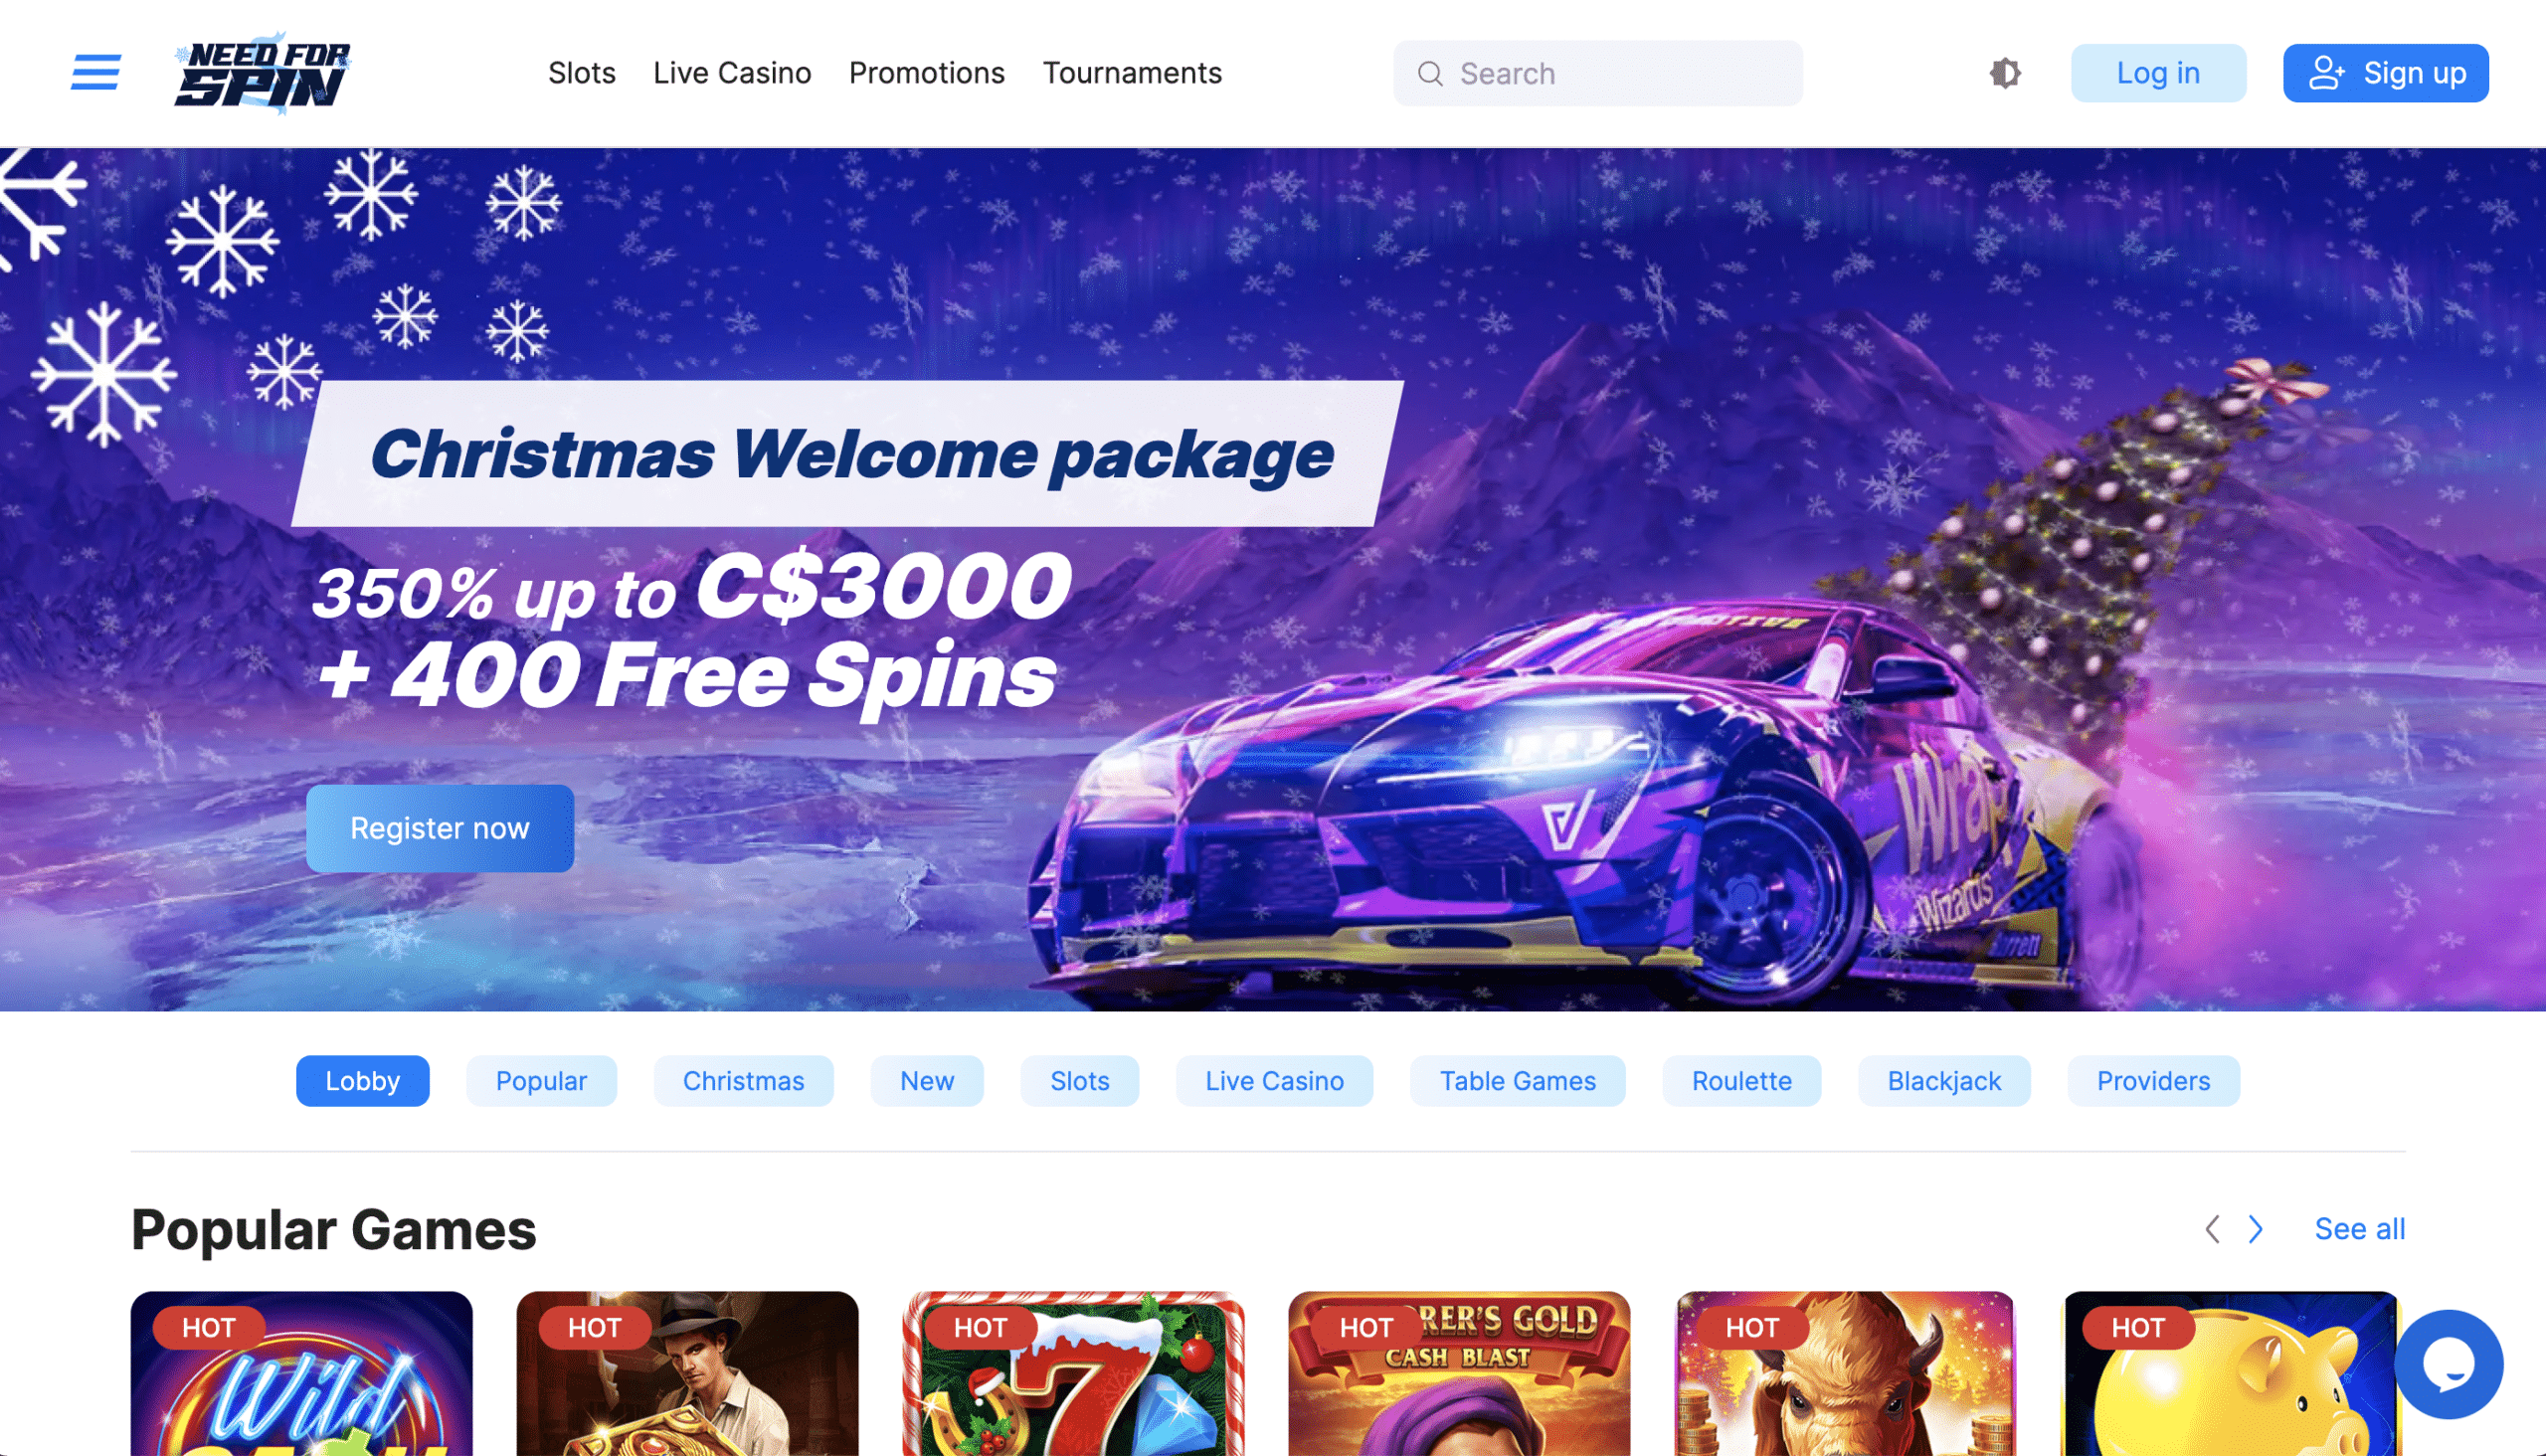Viewport: 2546px width, 1456px height.
Task: Click Register now on the banner
Action: [440, 828]
